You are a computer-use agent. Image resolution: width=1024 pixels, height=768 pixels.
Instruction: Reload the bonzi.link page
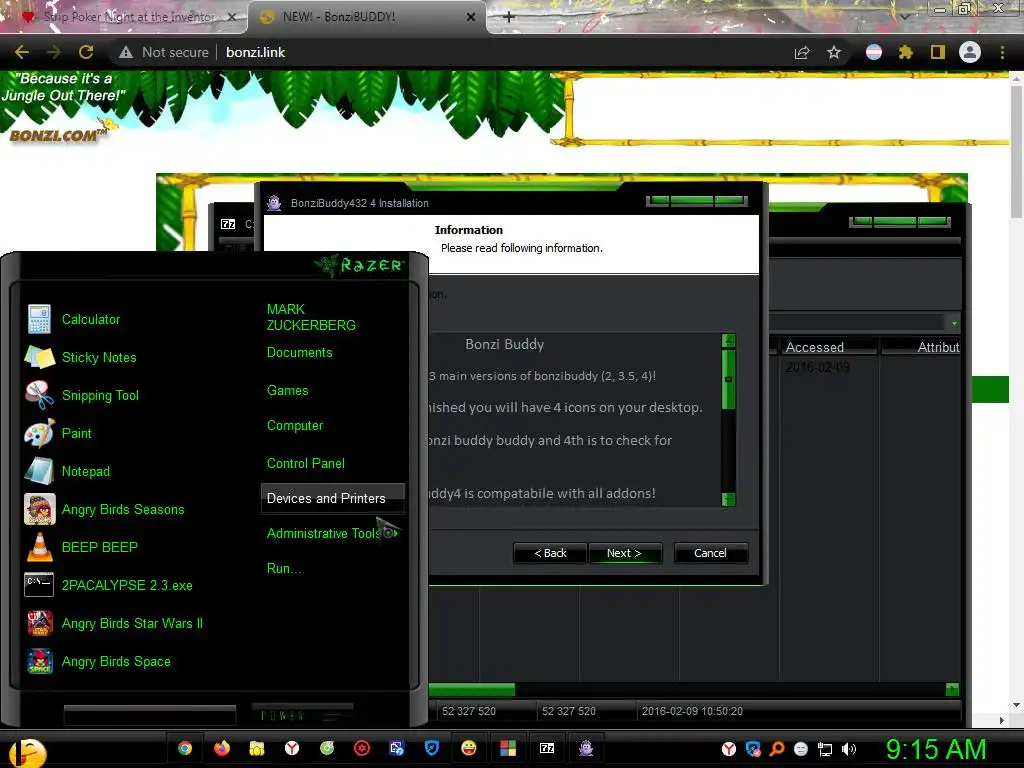pyautogui.click(x=86, y=52)
